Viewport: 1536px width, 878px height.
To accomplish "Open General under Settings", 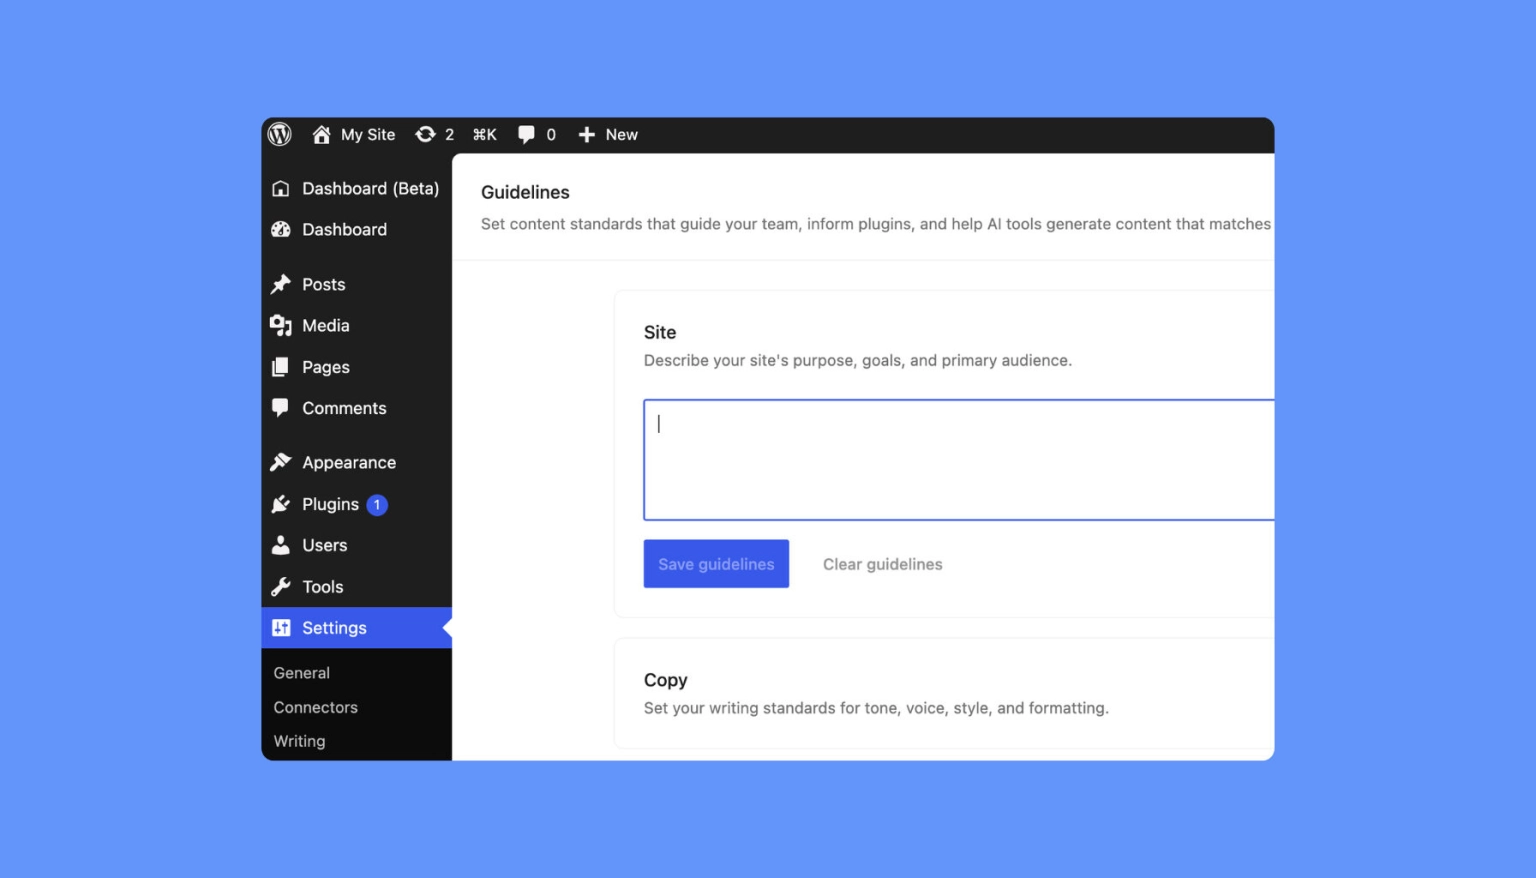I will (x=302, y=673).
